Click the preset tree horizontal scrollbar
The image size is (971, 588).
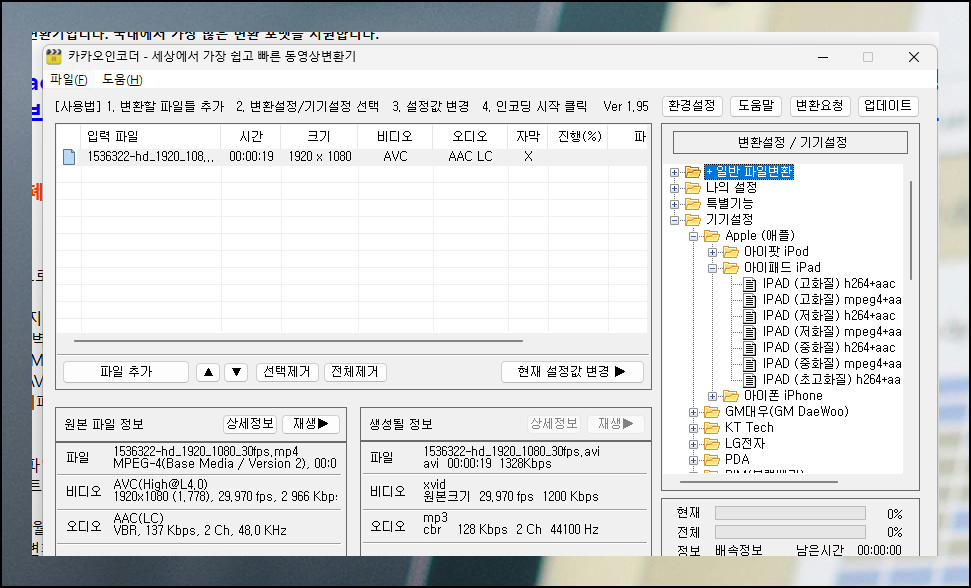(x=759, y=481)
